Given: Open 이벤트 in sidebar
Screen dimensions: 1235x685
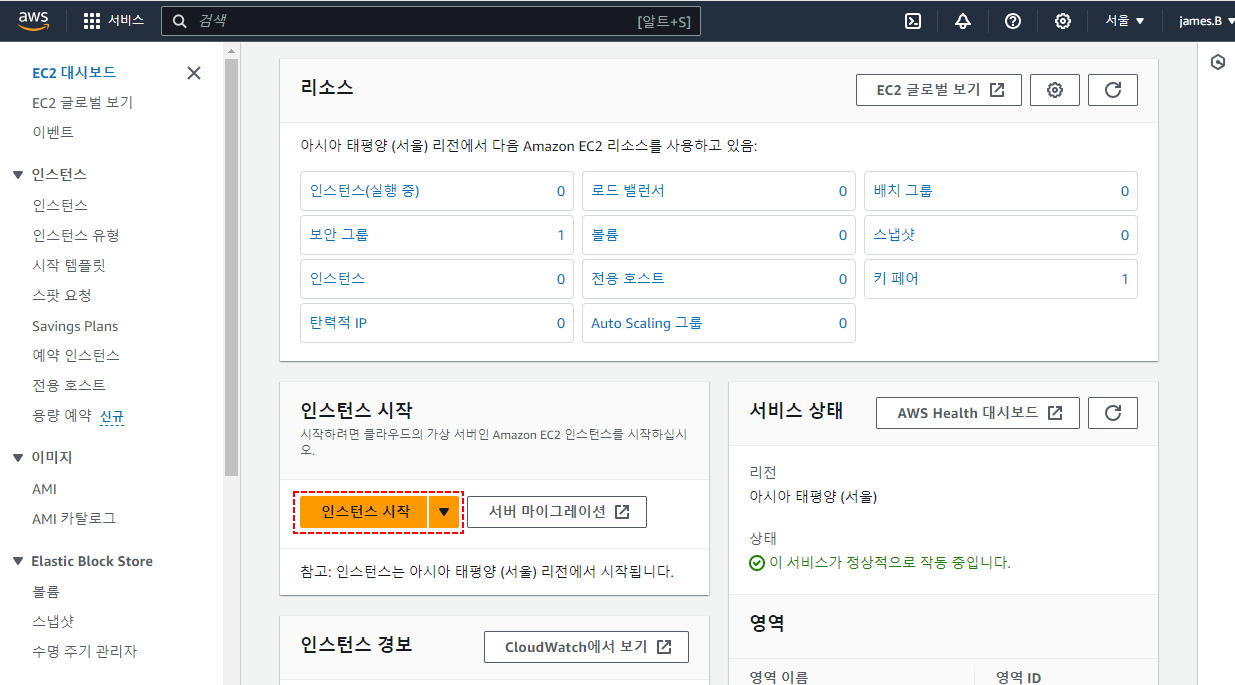Looking at the screenshot, I should 53,133.
